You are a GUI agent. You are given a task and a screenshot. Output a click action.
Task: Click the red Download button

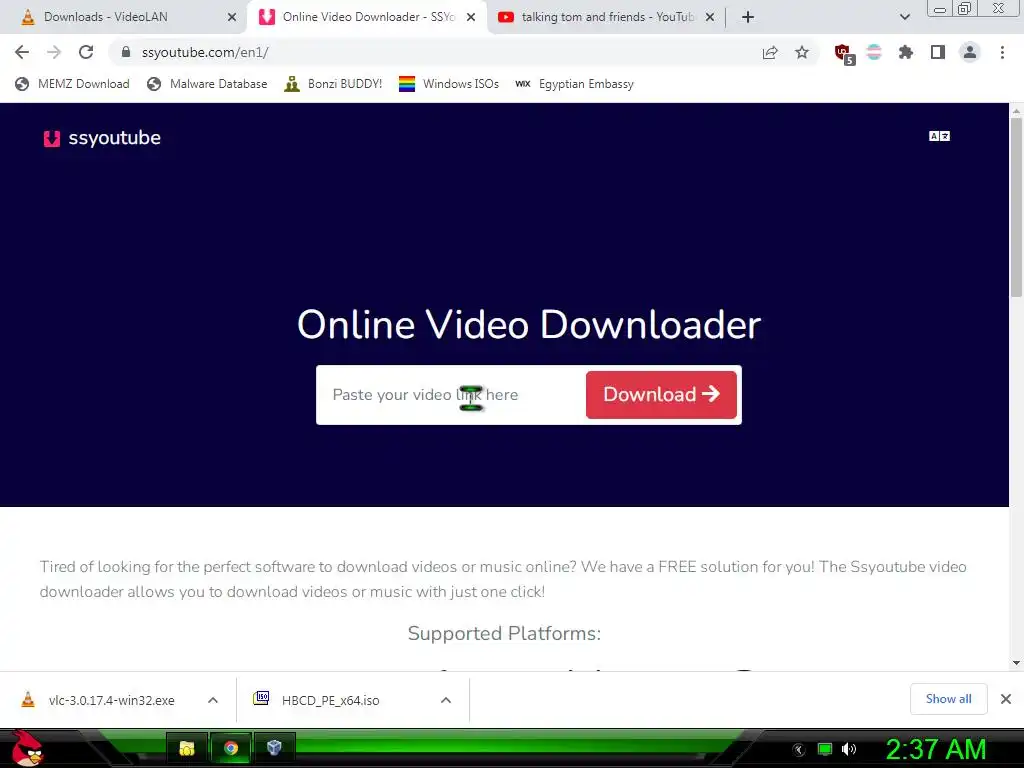pyautogui.click(x=661, y=394)
